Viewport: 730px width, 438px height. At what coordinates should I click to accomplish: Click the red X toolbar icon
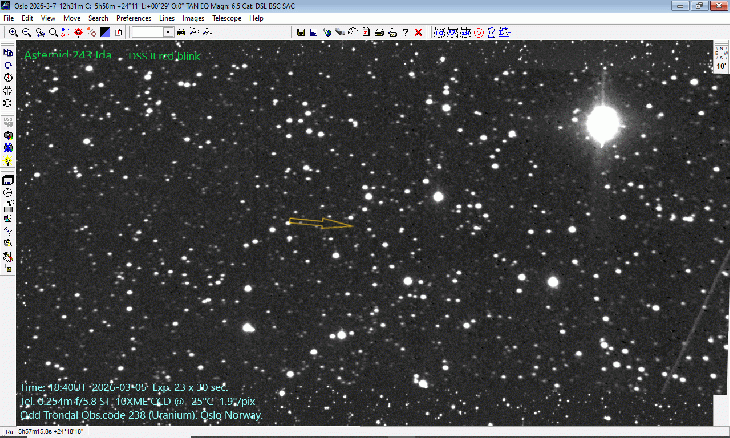418,32
